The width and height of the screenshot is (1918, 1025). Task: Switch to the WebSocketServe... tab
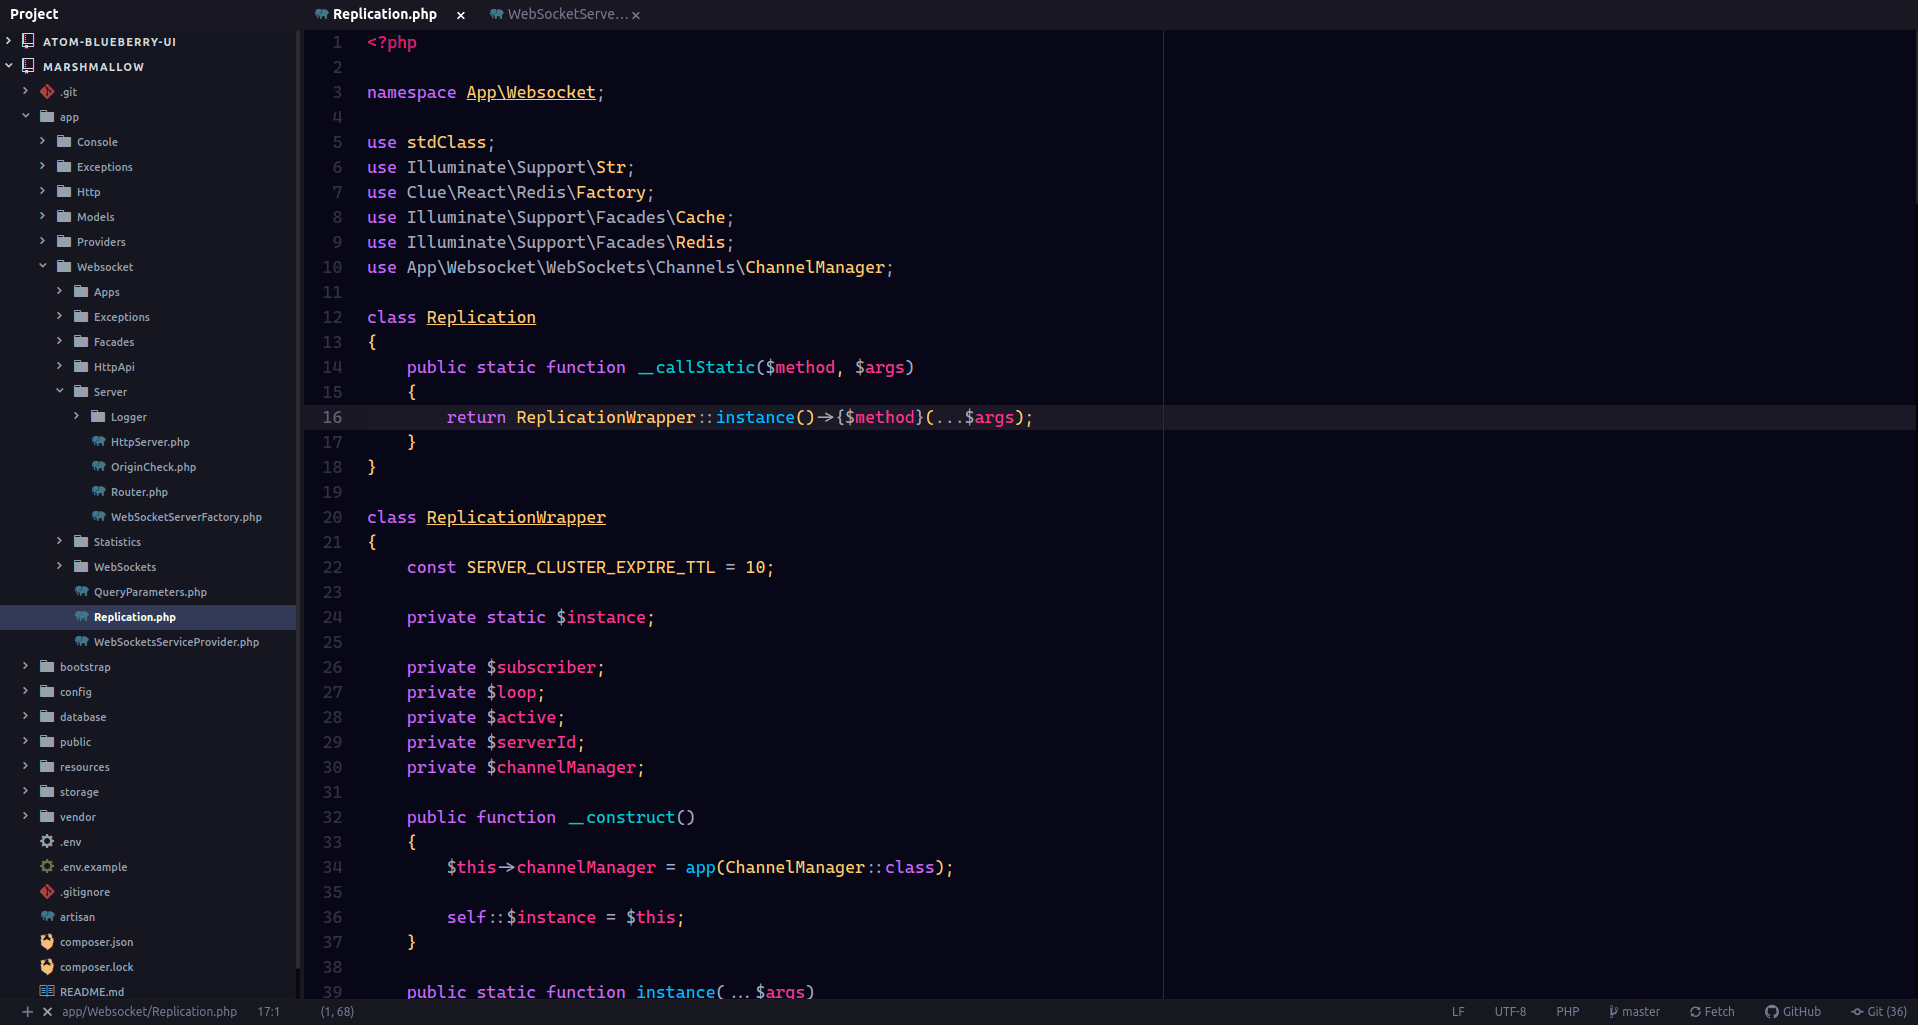pos(568,14)
